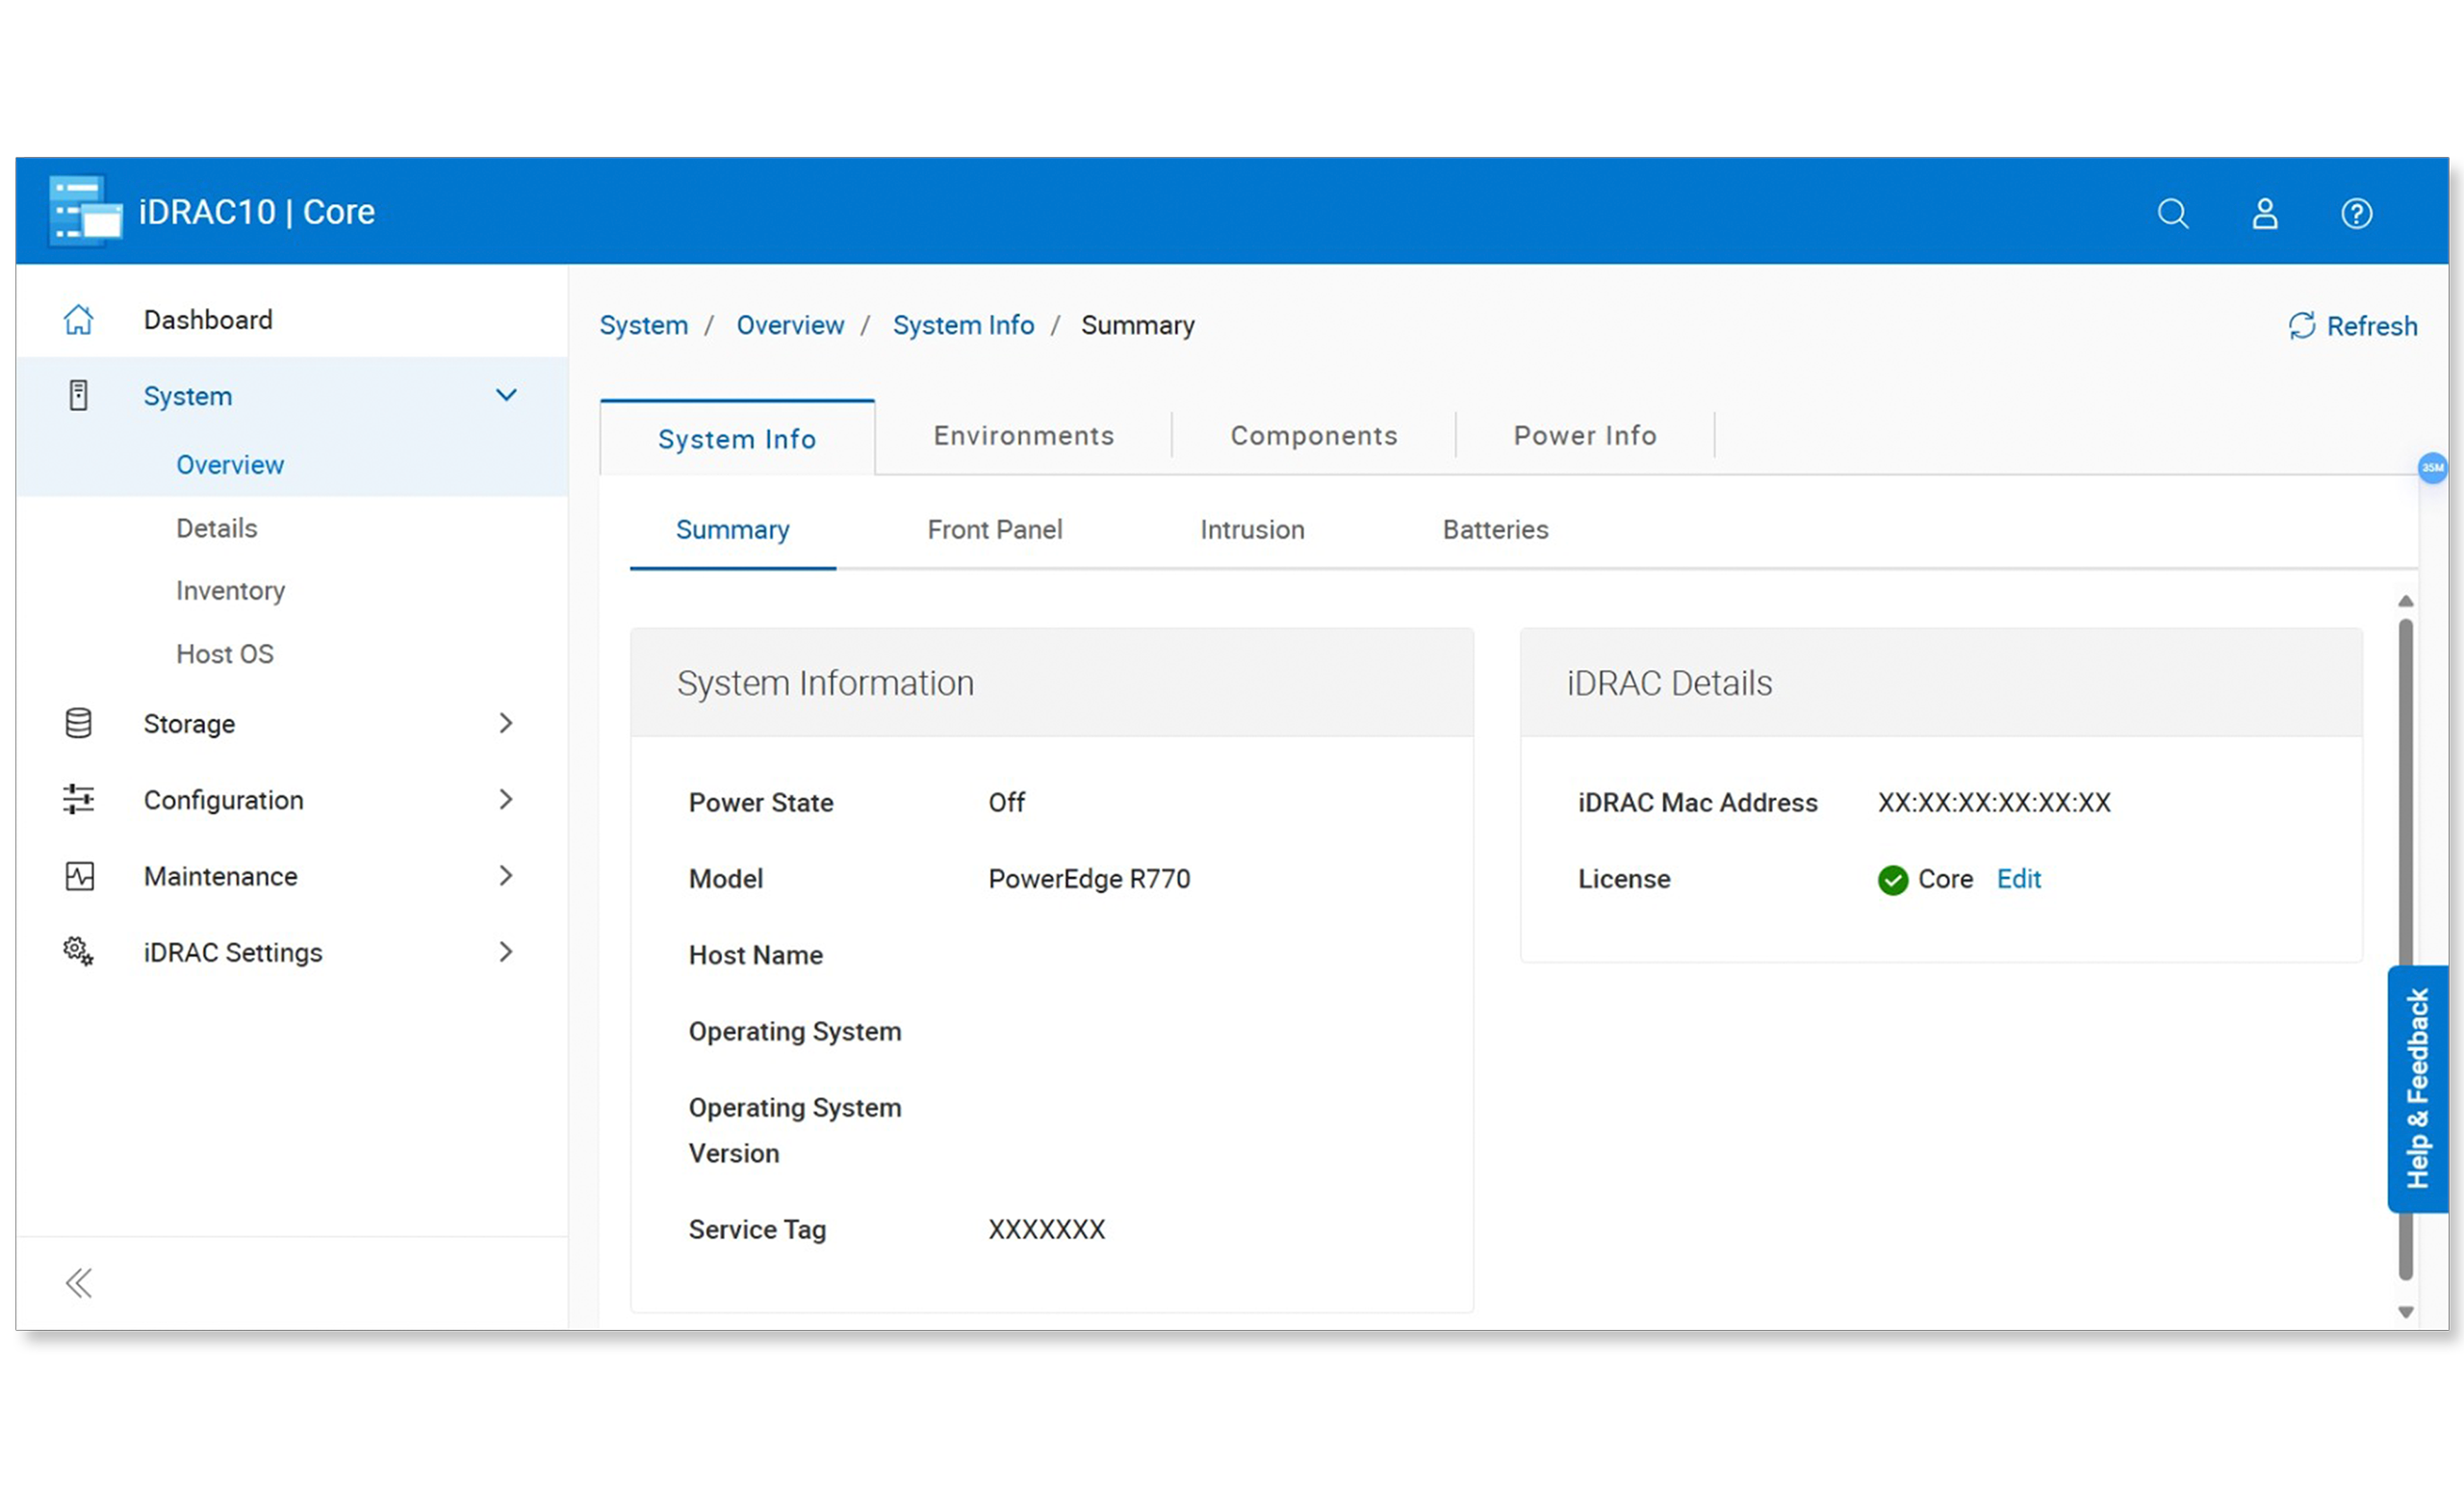Click the Dashboard home icon

pyautogui.click(x=78, y=320)
